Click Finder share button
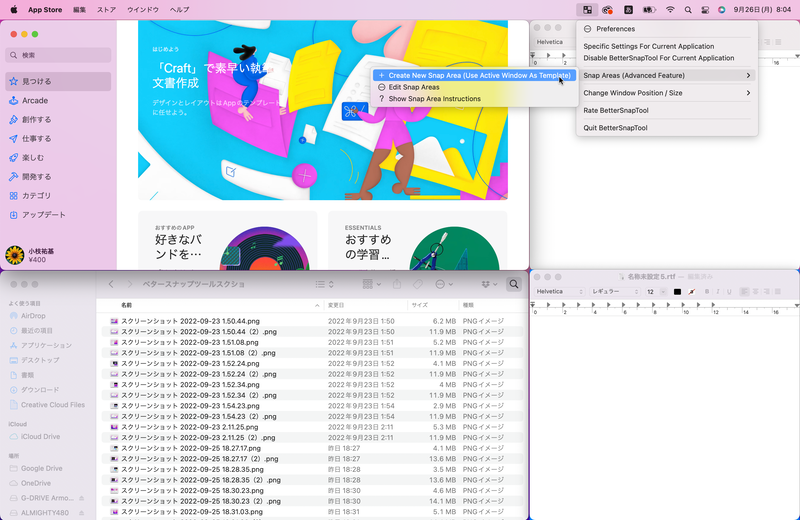Image resolution: width=800 pixels, height=520 pixels. coord(397,284)
